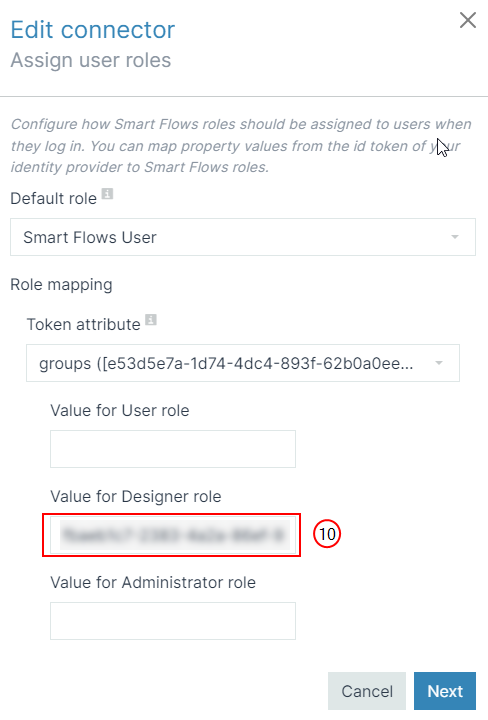488x720 pixels.
Task: Click the blurred Designer role value field
Action: 173,535
